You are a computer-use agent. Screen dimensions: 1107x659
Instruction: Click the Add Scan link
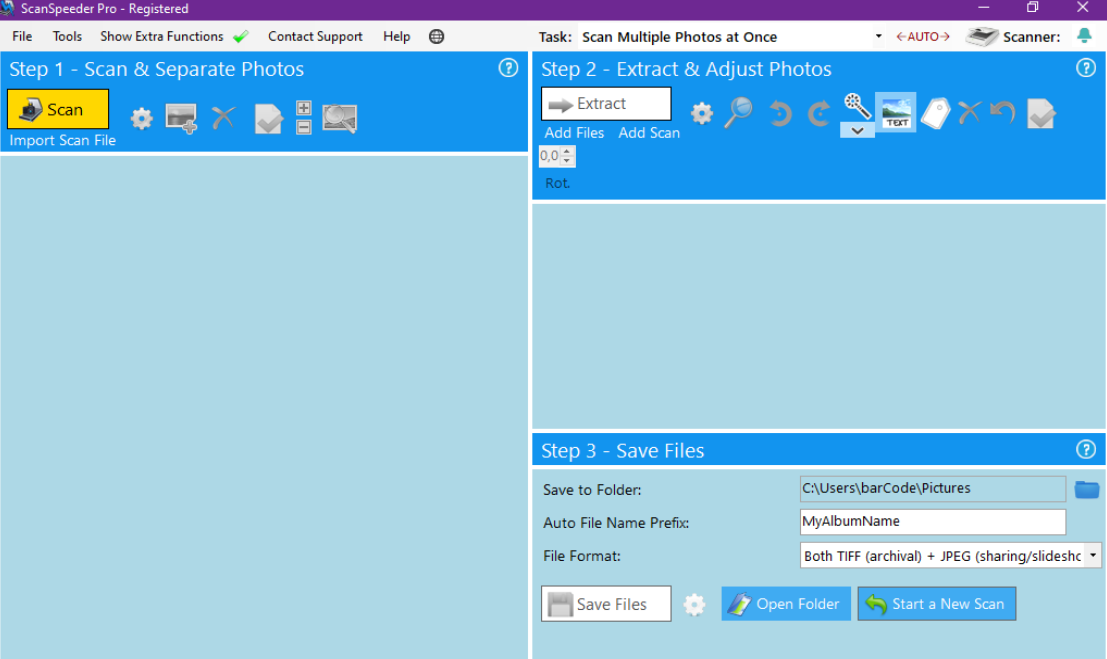pyautogui.click(x=649, y=133)
